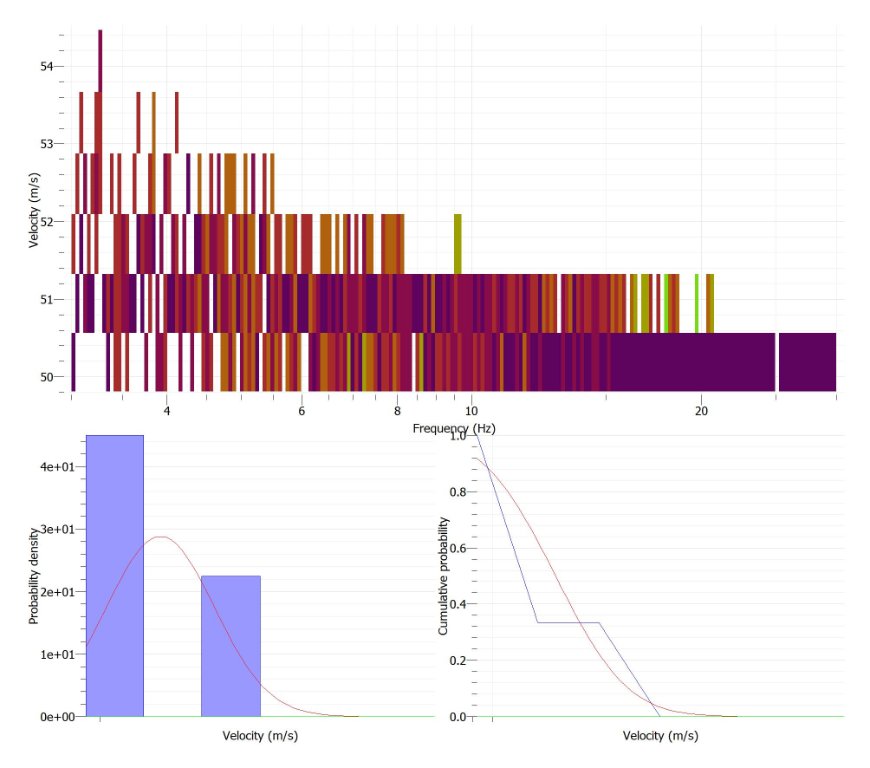Select the tallest blue histogram bar
870x768 pixels.
pos(115,575)
